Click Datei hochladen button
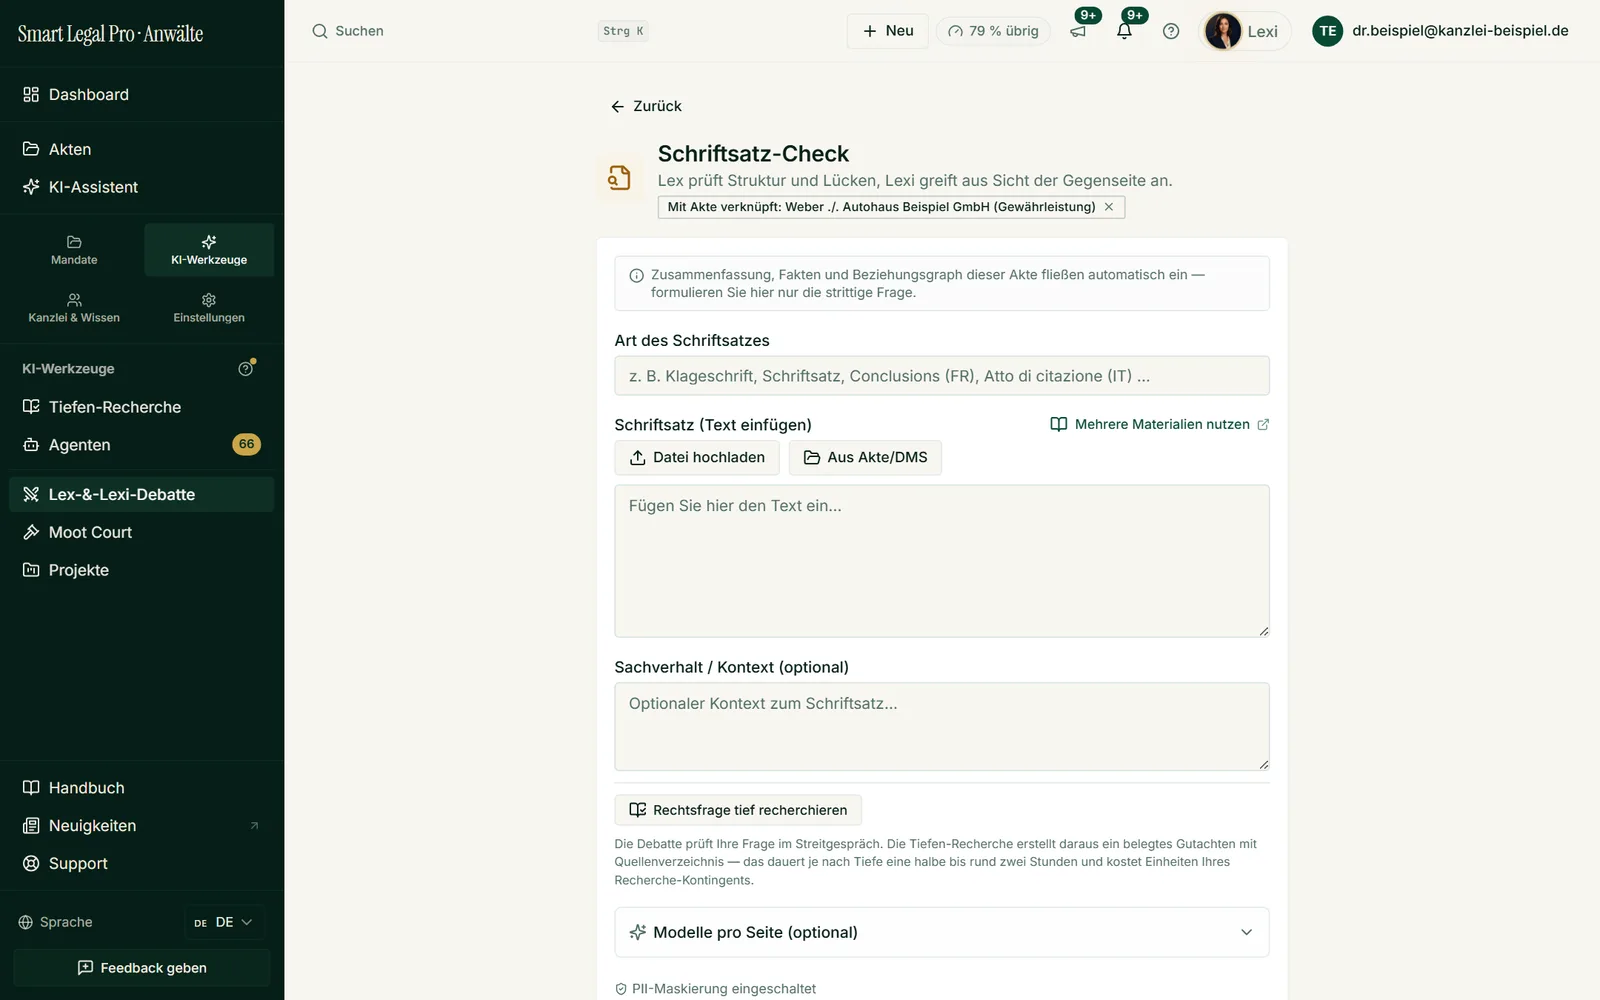Image resolution: width=1600 pixels, height=1000 pixels. (x=697, y=457)
